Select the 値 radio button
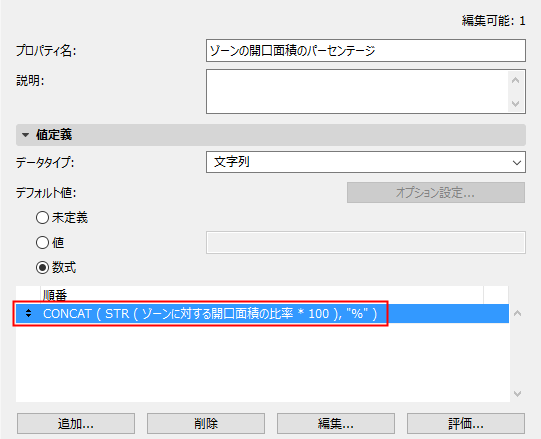Image resolution: width=541 pixels, height=439 pixels. 42,243
